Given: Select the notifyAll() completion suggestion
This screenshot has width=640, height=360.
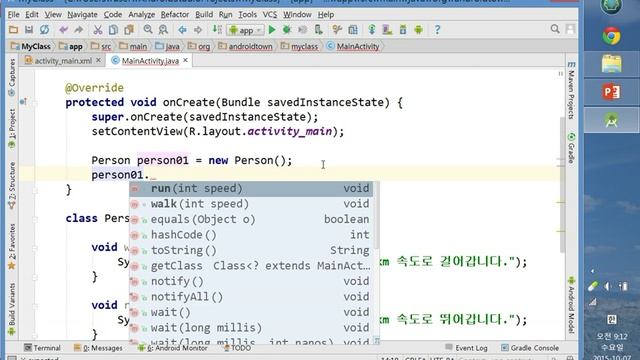Looking at the screenshot, I should (250, 297).
